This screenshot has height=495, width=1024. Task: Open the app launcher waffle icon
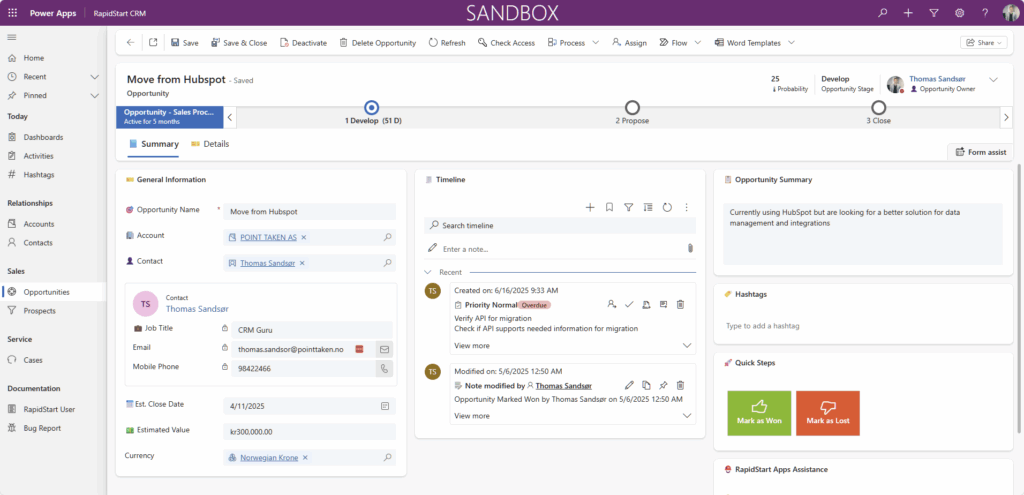(x=12, y=13)
